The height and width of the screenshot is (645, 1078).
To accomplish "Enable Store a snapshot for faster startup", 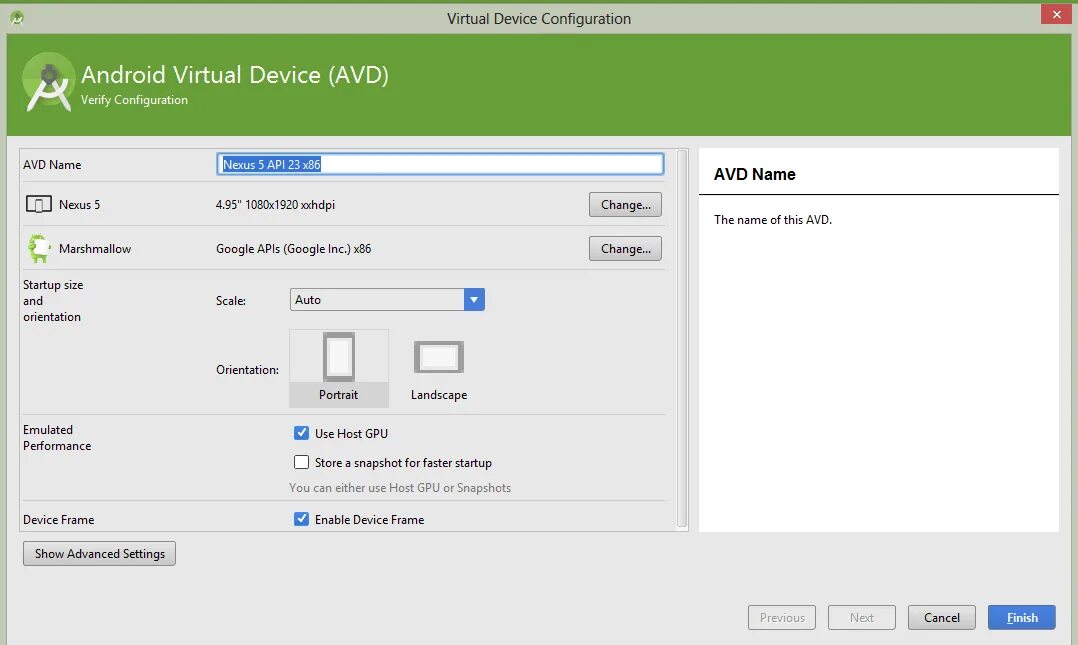I will coord(301,462).
